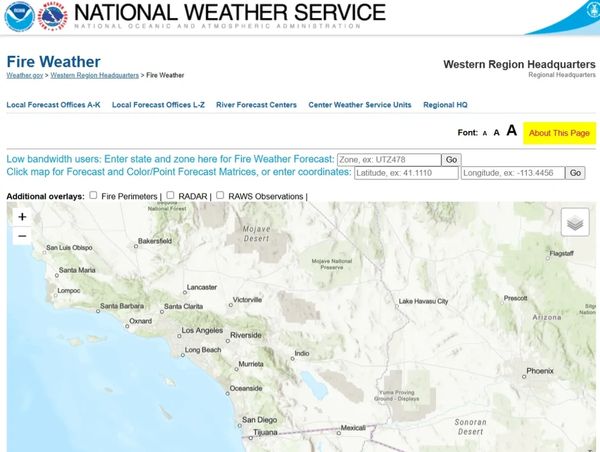Click Oceanside on the map
600x452 pixels.
pyautogui.click(x=246, y=388)
